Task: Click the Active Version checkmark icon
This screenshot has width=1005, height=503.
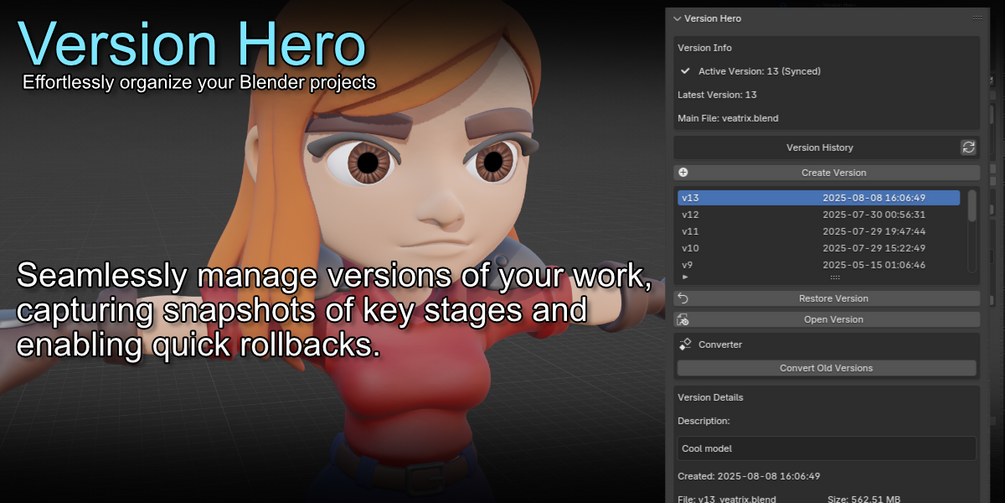Action: 685,71
